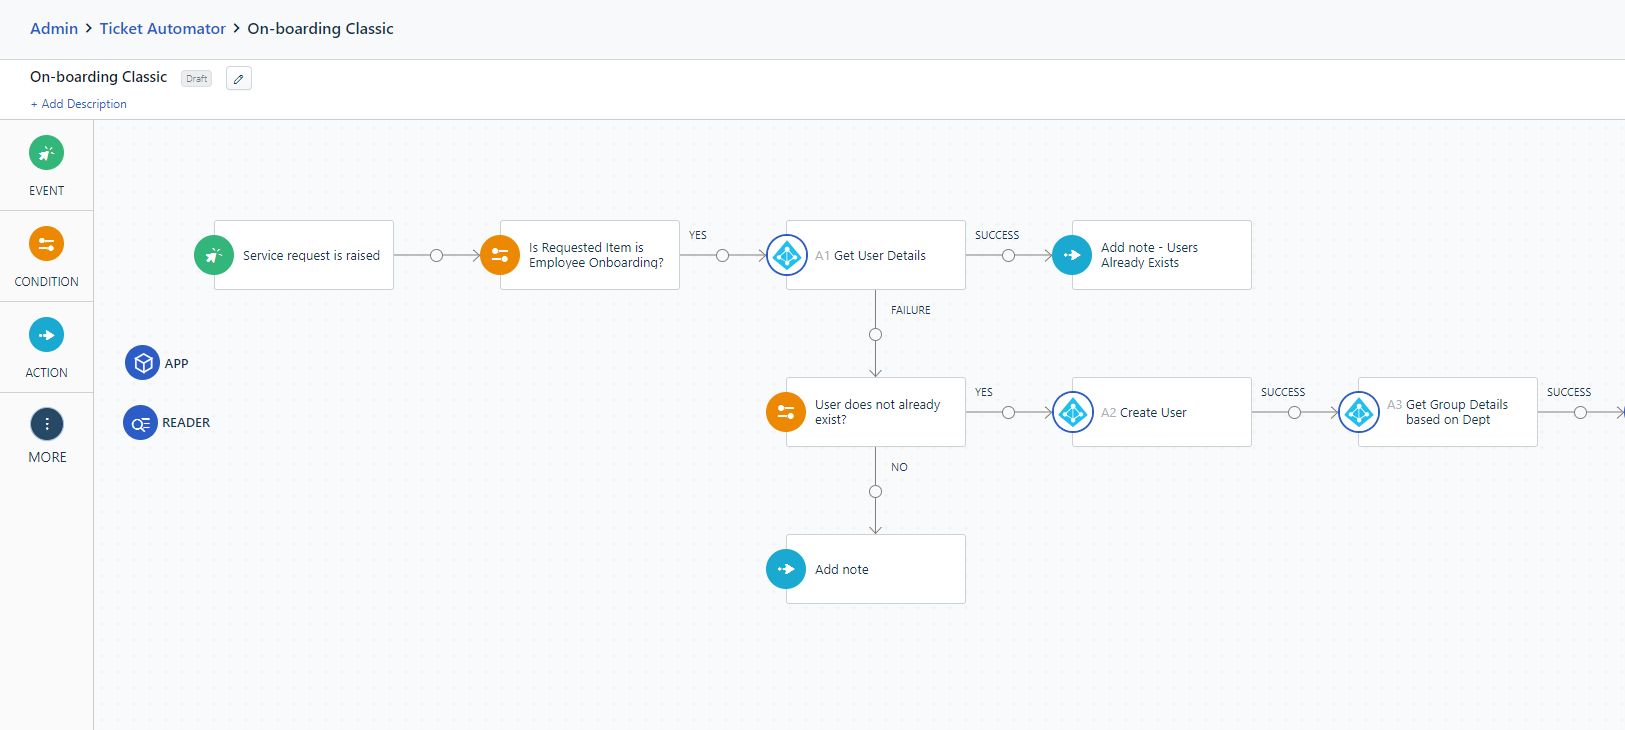Screen dimensions: 1625x730
Task: Go to Ticket Automator breadcrumb
Action: 163,29
